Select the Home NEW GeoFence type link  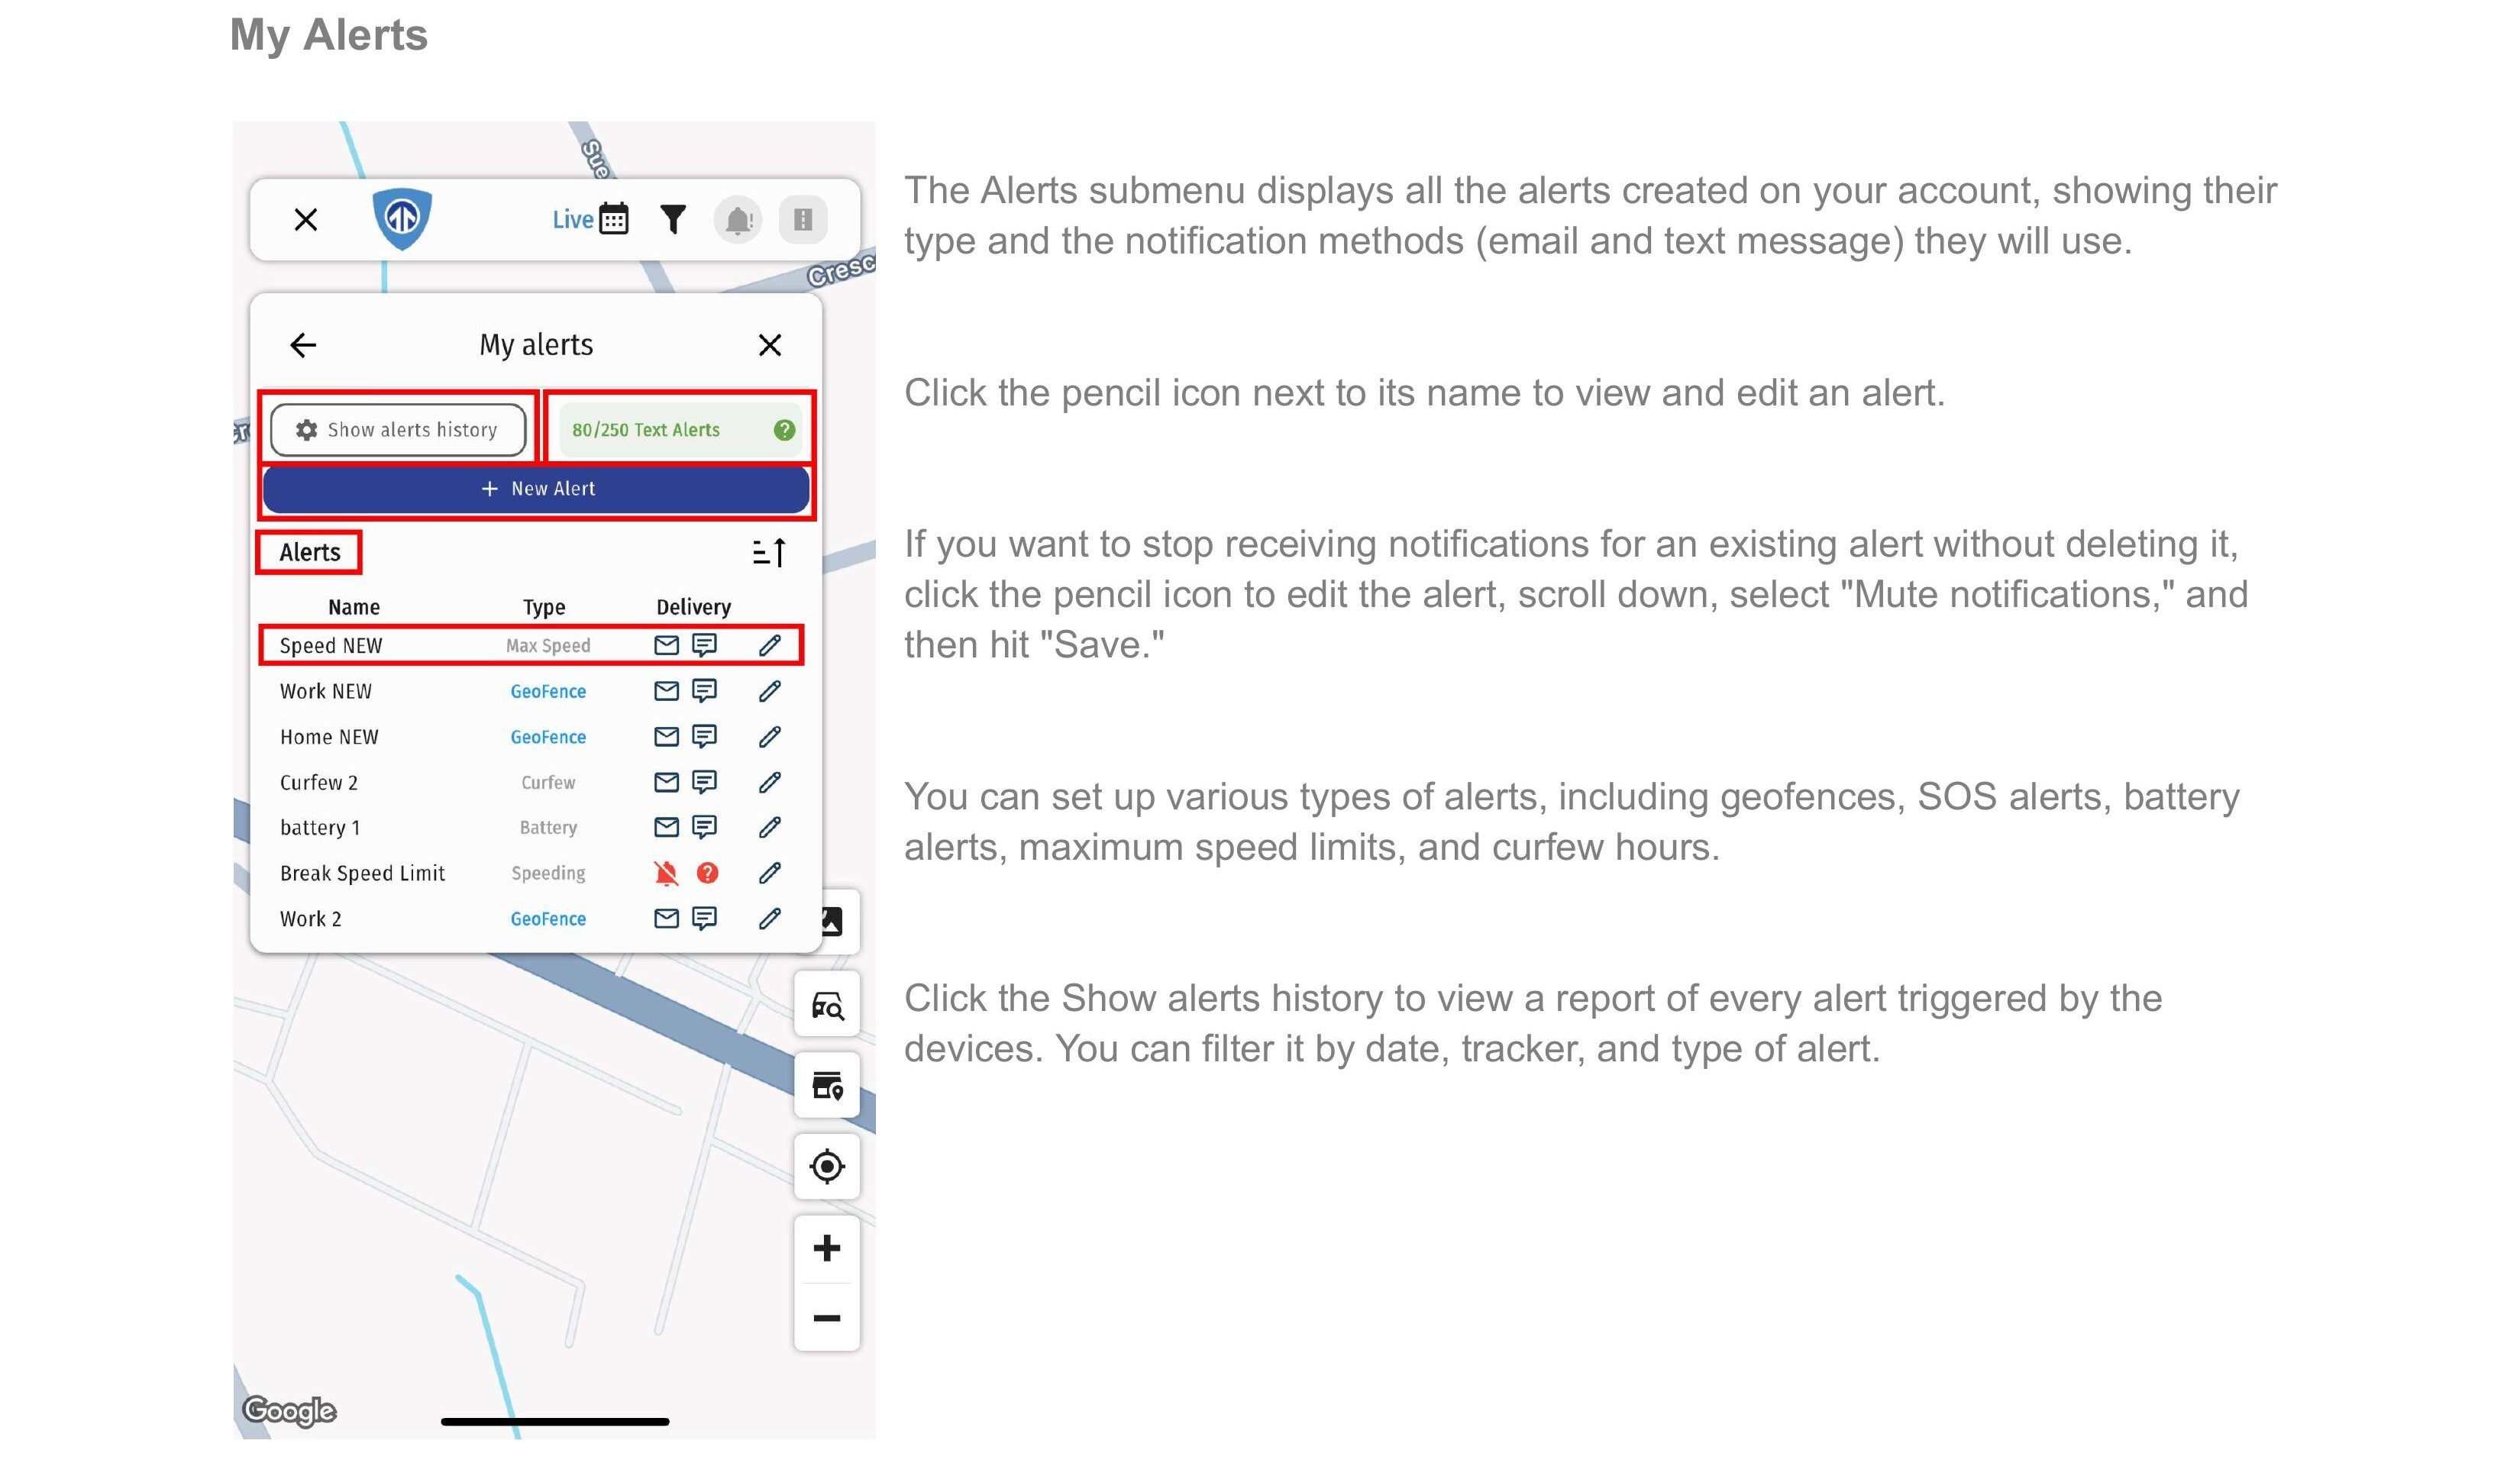(548, 737)
